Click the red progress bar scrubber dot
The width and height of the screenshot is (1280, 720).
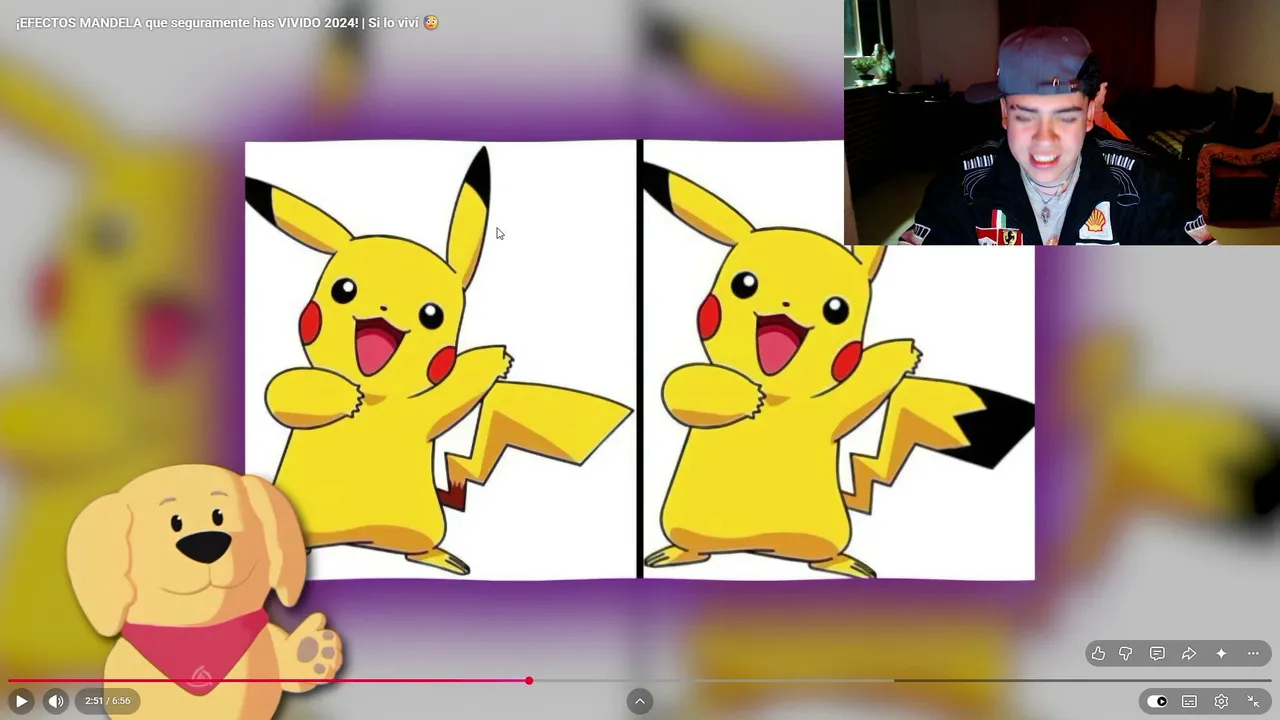tap(529, 681)
